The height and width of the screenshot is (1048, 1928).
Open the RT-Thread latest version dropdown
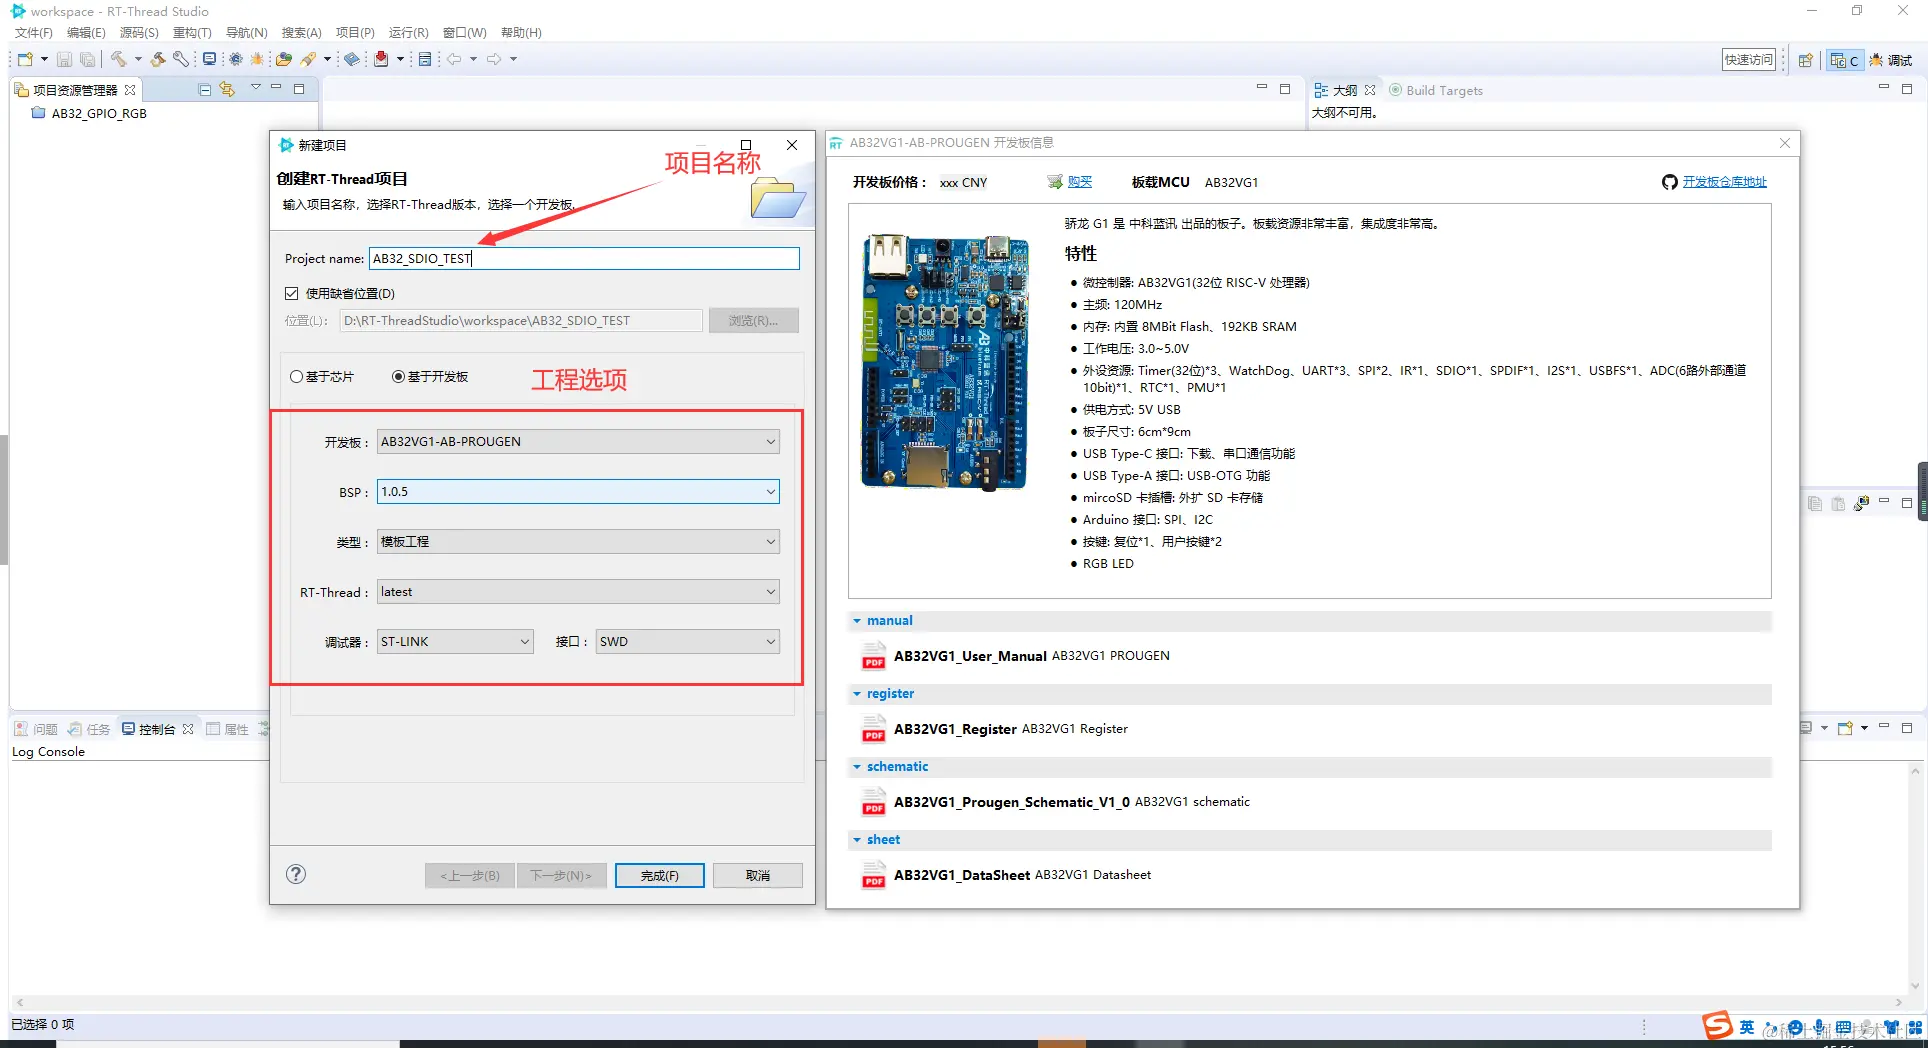click(x=578, y=592)
